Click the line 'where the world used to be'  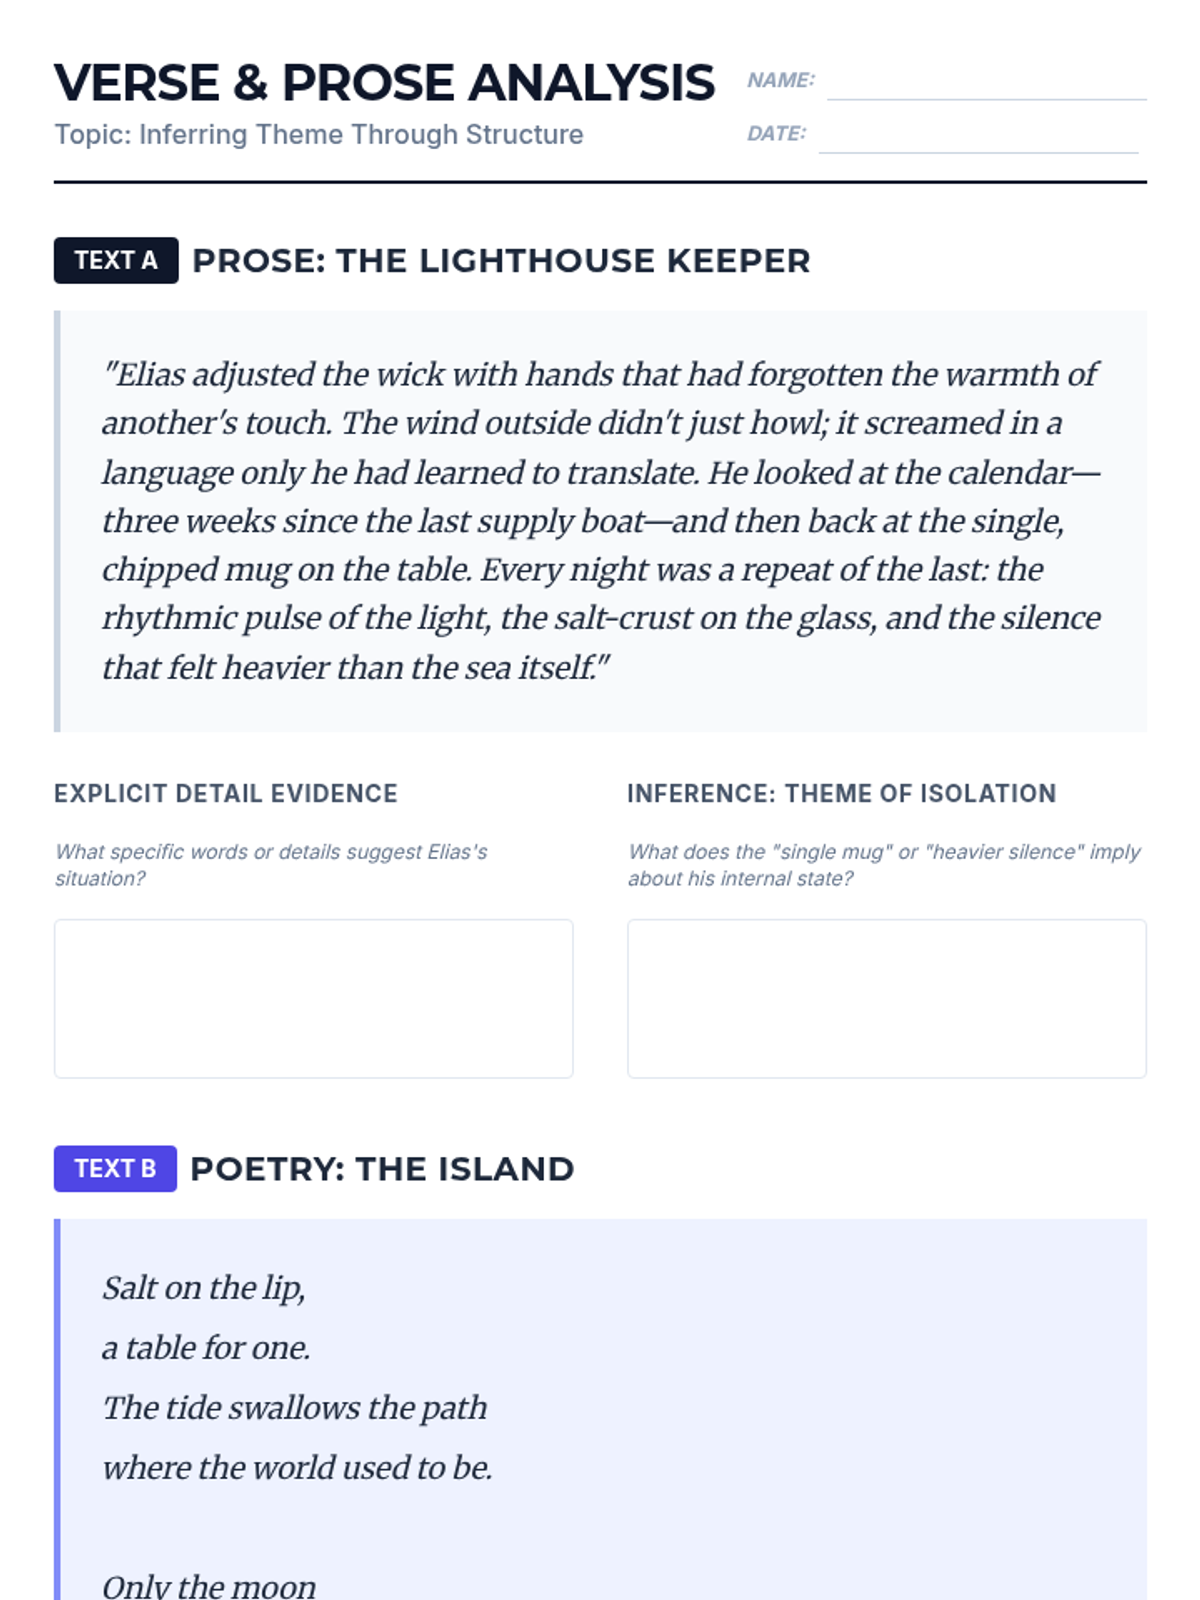(297, 1468)
